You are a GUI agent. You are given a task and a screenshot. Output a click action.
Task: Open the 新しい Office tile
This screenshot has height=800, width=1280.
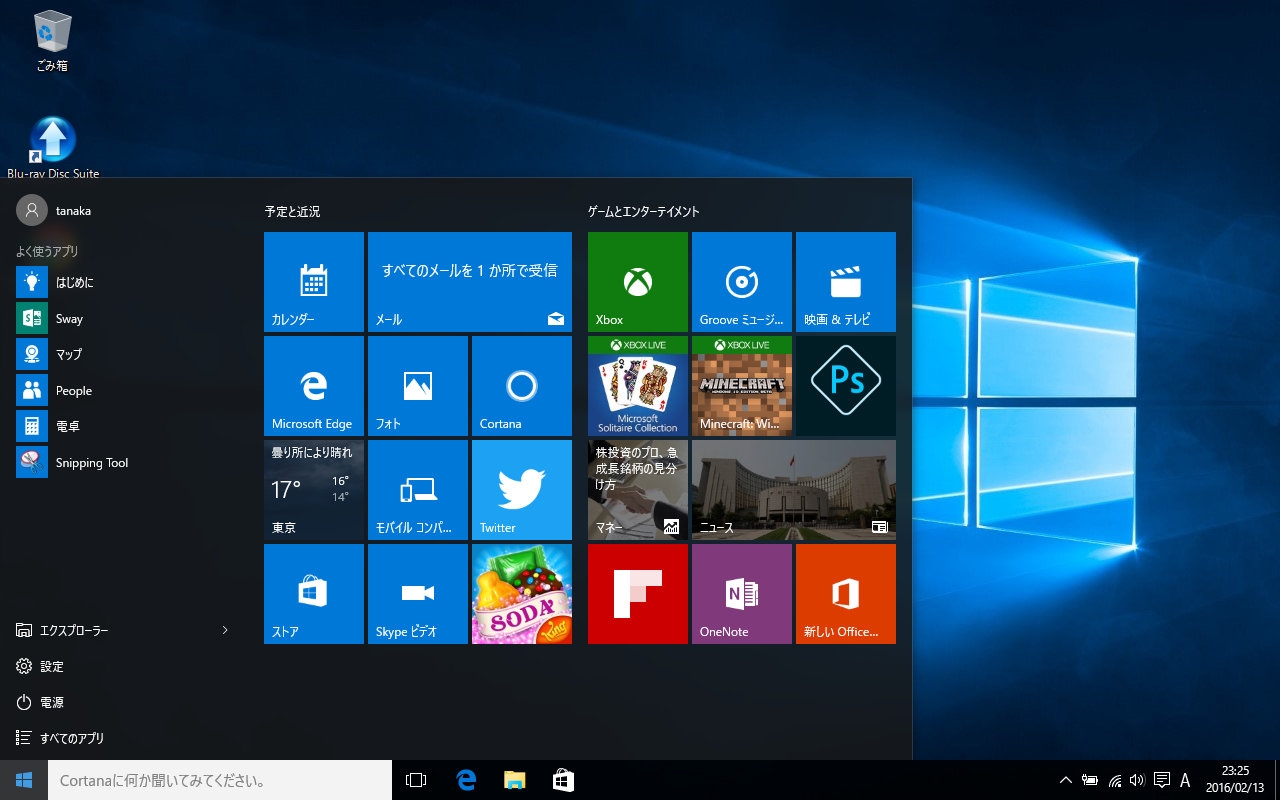(x=846, y=594)
